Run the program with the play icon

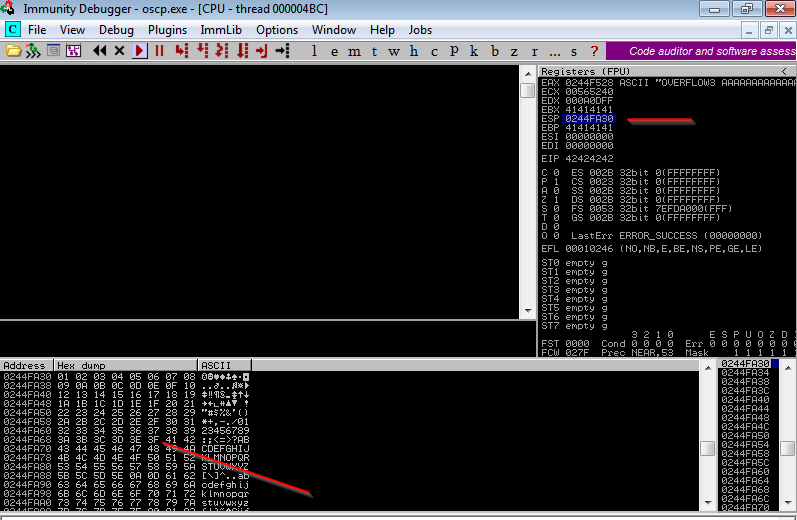139,51
